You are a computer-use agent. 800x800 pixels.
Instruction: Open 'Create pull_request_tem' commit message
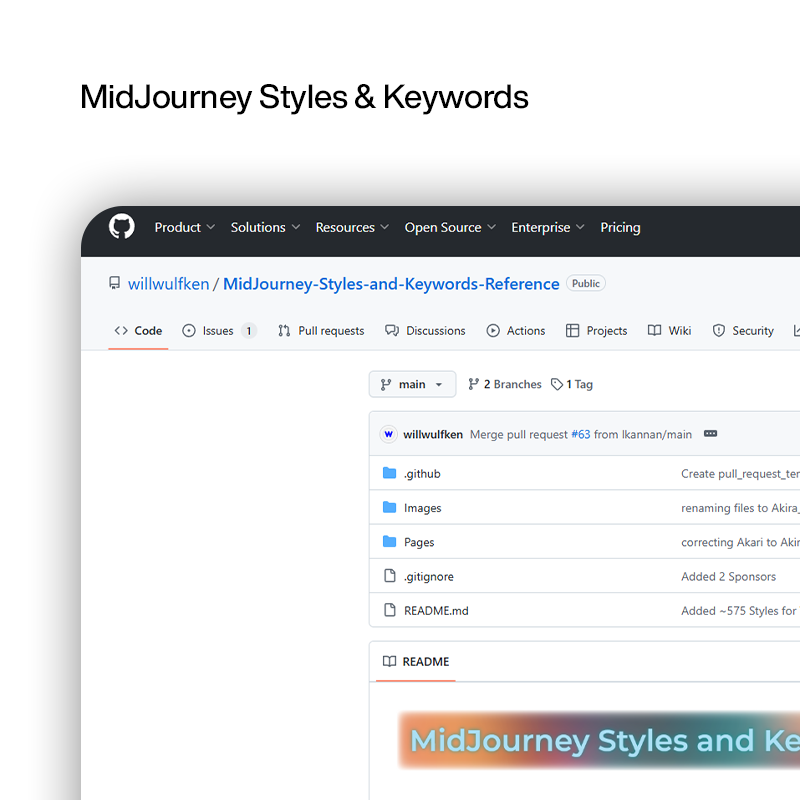pos(740,474)
